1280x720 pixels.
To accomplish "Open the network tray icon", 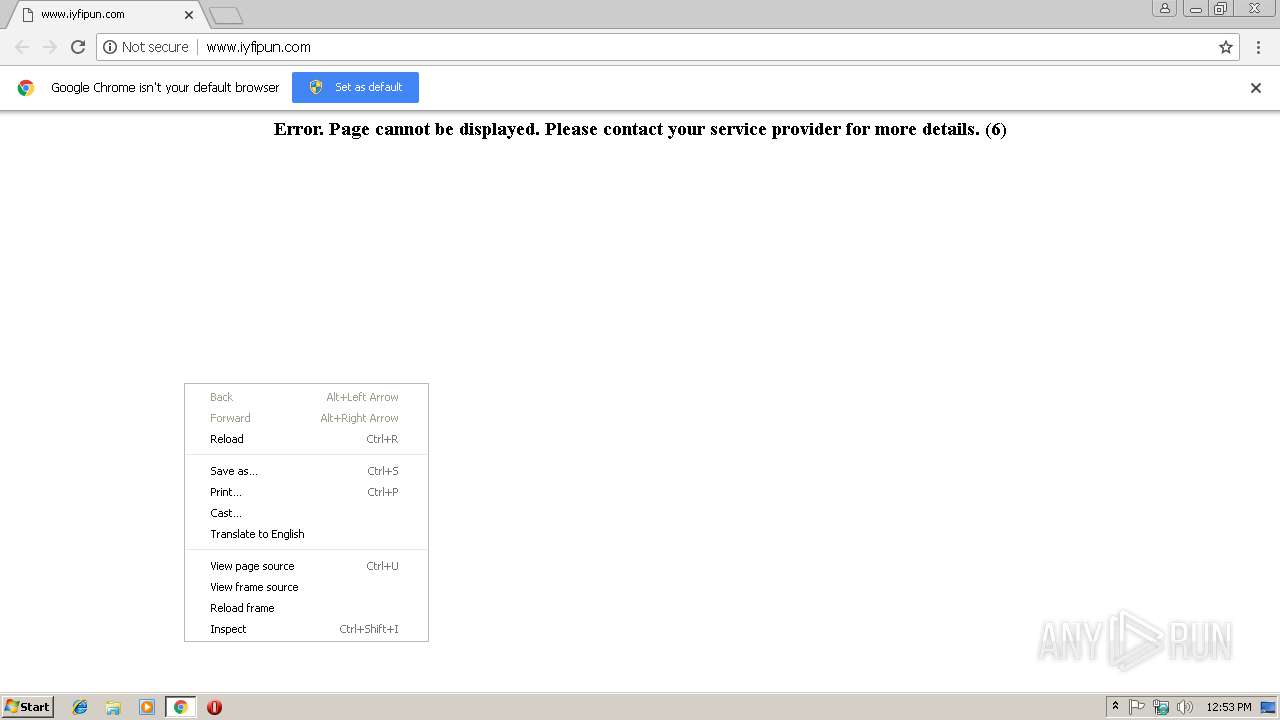I will [x=1161, y=707].
